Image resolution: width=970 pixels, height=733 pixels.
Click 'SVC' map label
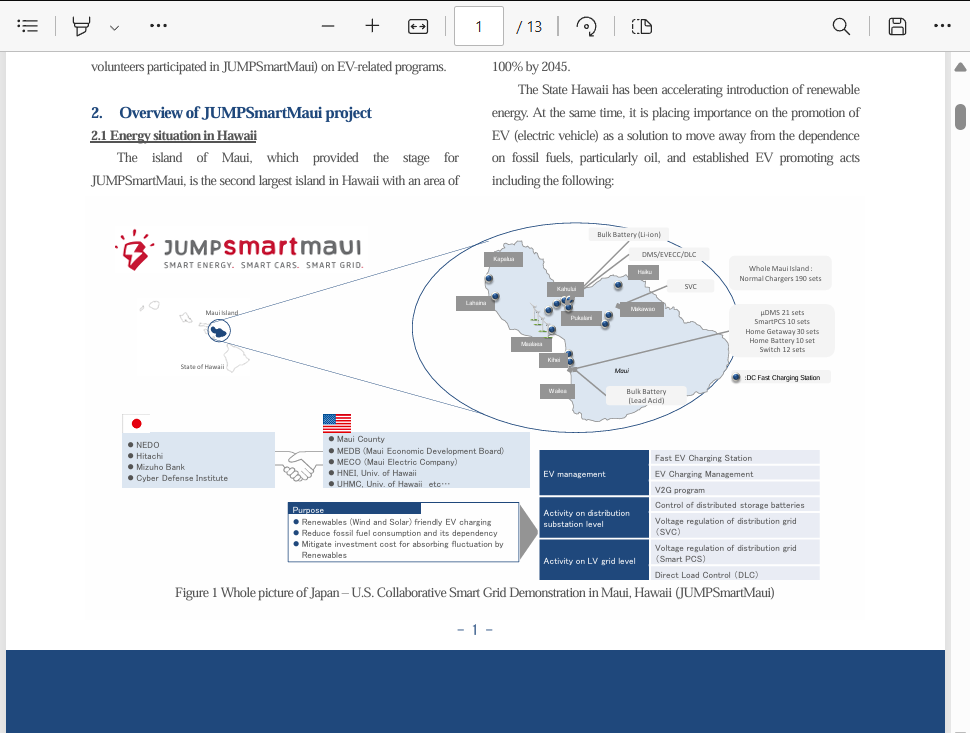690,286
